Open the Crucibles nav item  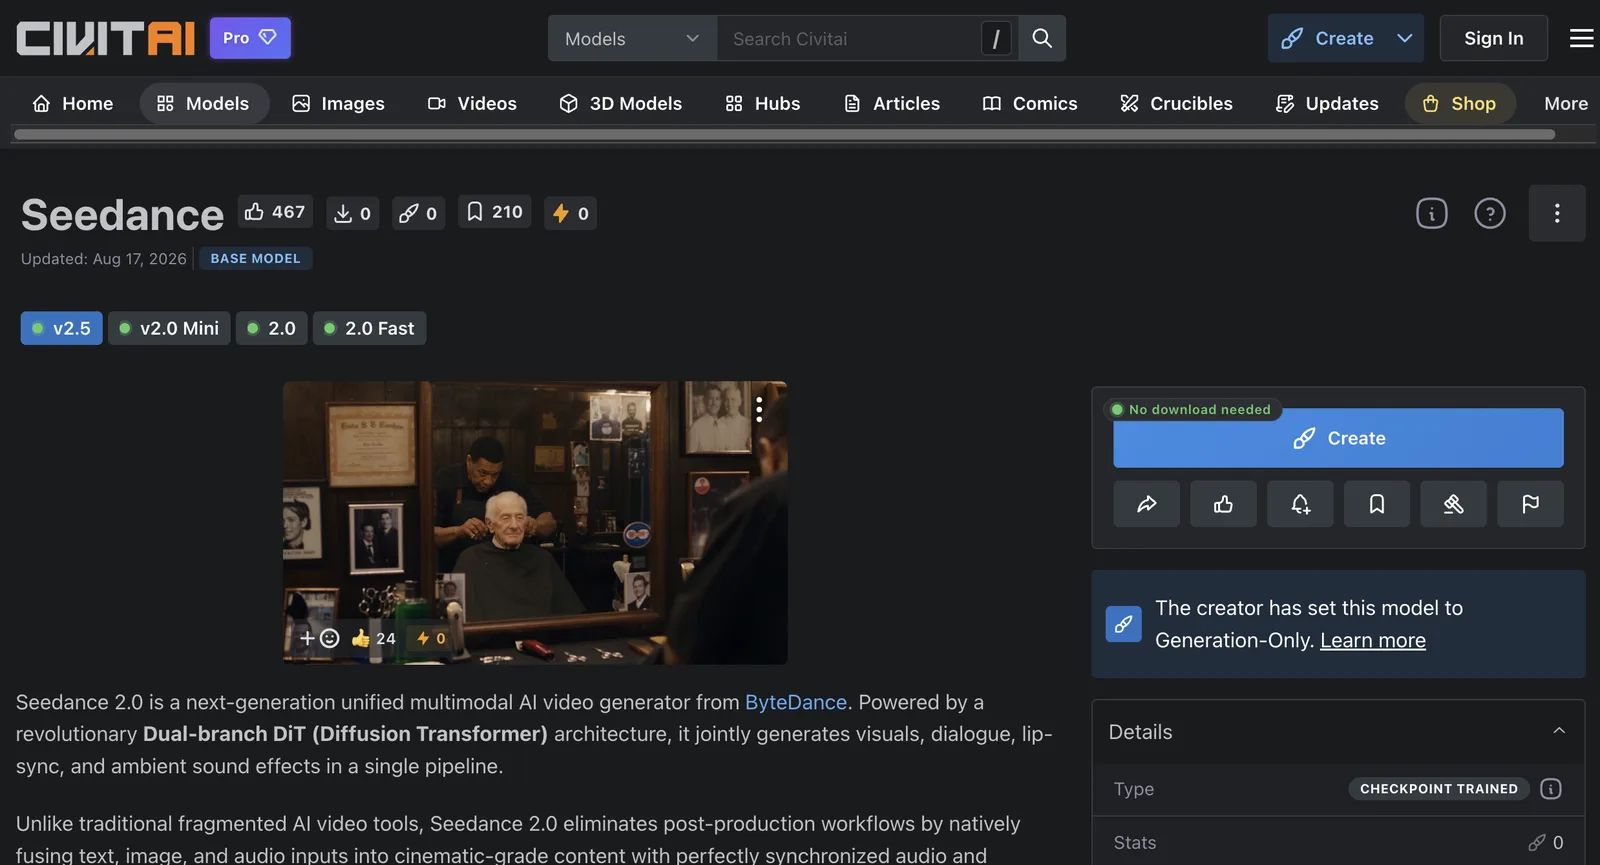coord(1176,103)
